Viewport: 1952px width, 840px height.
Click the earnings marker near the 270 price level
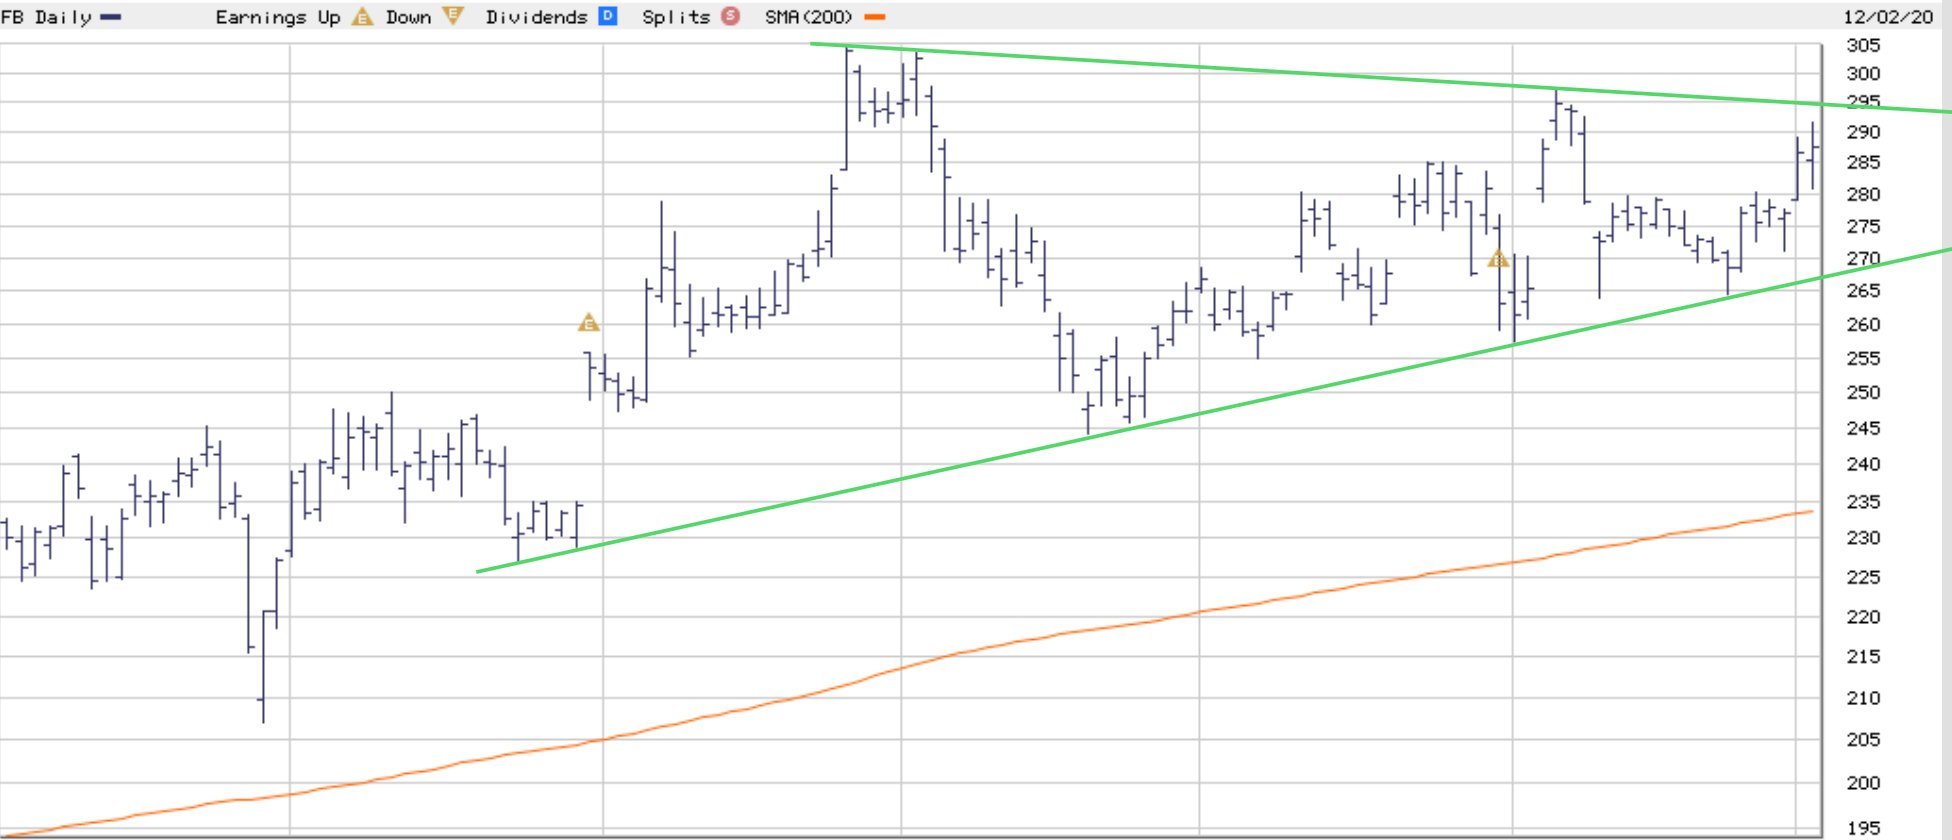(1497, 259)
